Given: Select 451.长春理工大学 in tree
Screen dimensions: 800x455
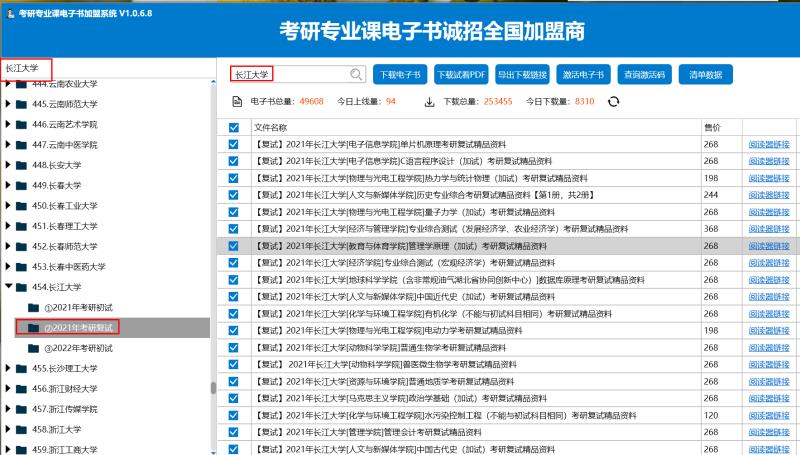Looking at the screenshot, I should click(65, 226).
